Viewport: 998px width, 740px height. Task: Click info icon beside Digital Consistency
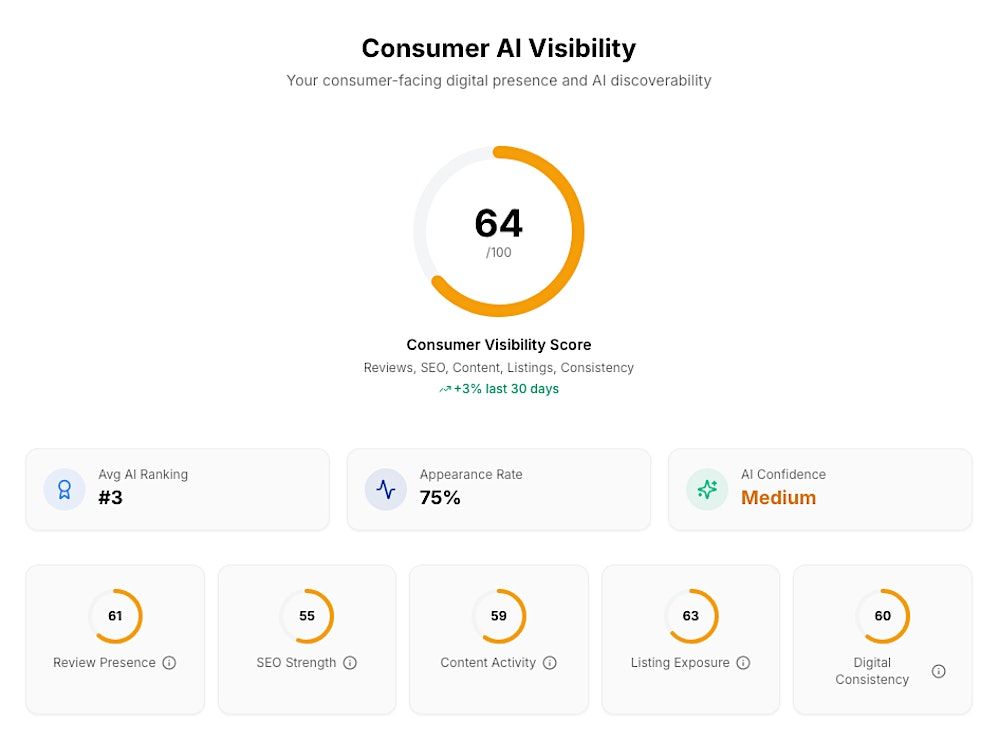coord(938,671)
